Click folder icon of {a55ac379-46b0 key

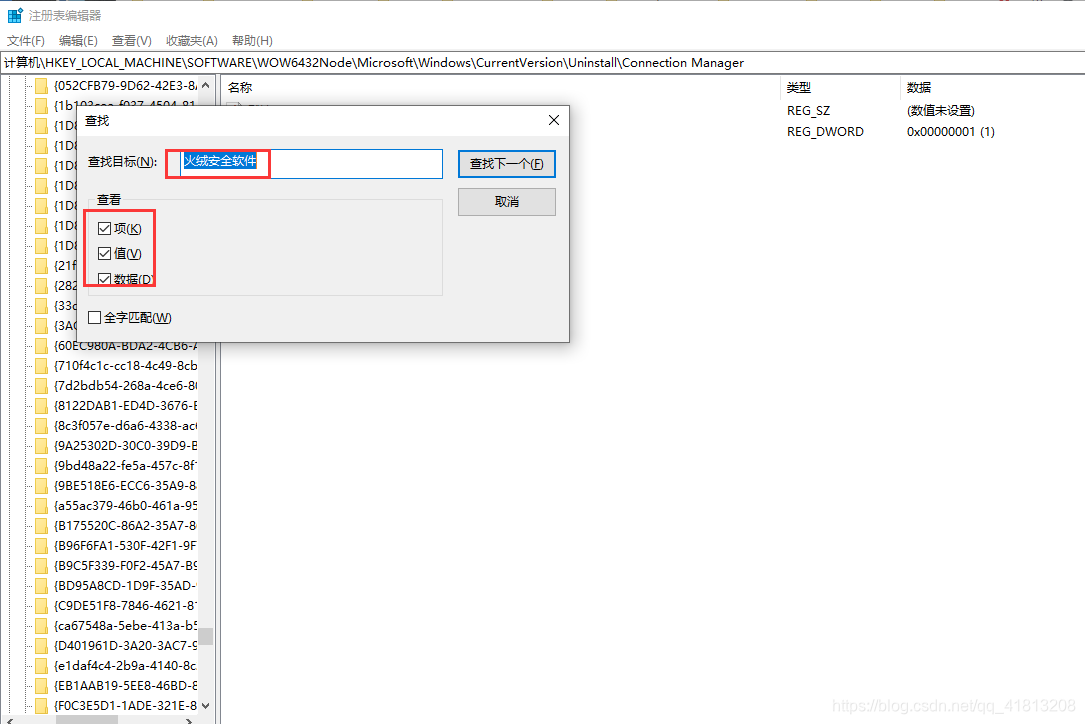pos(42,507)
